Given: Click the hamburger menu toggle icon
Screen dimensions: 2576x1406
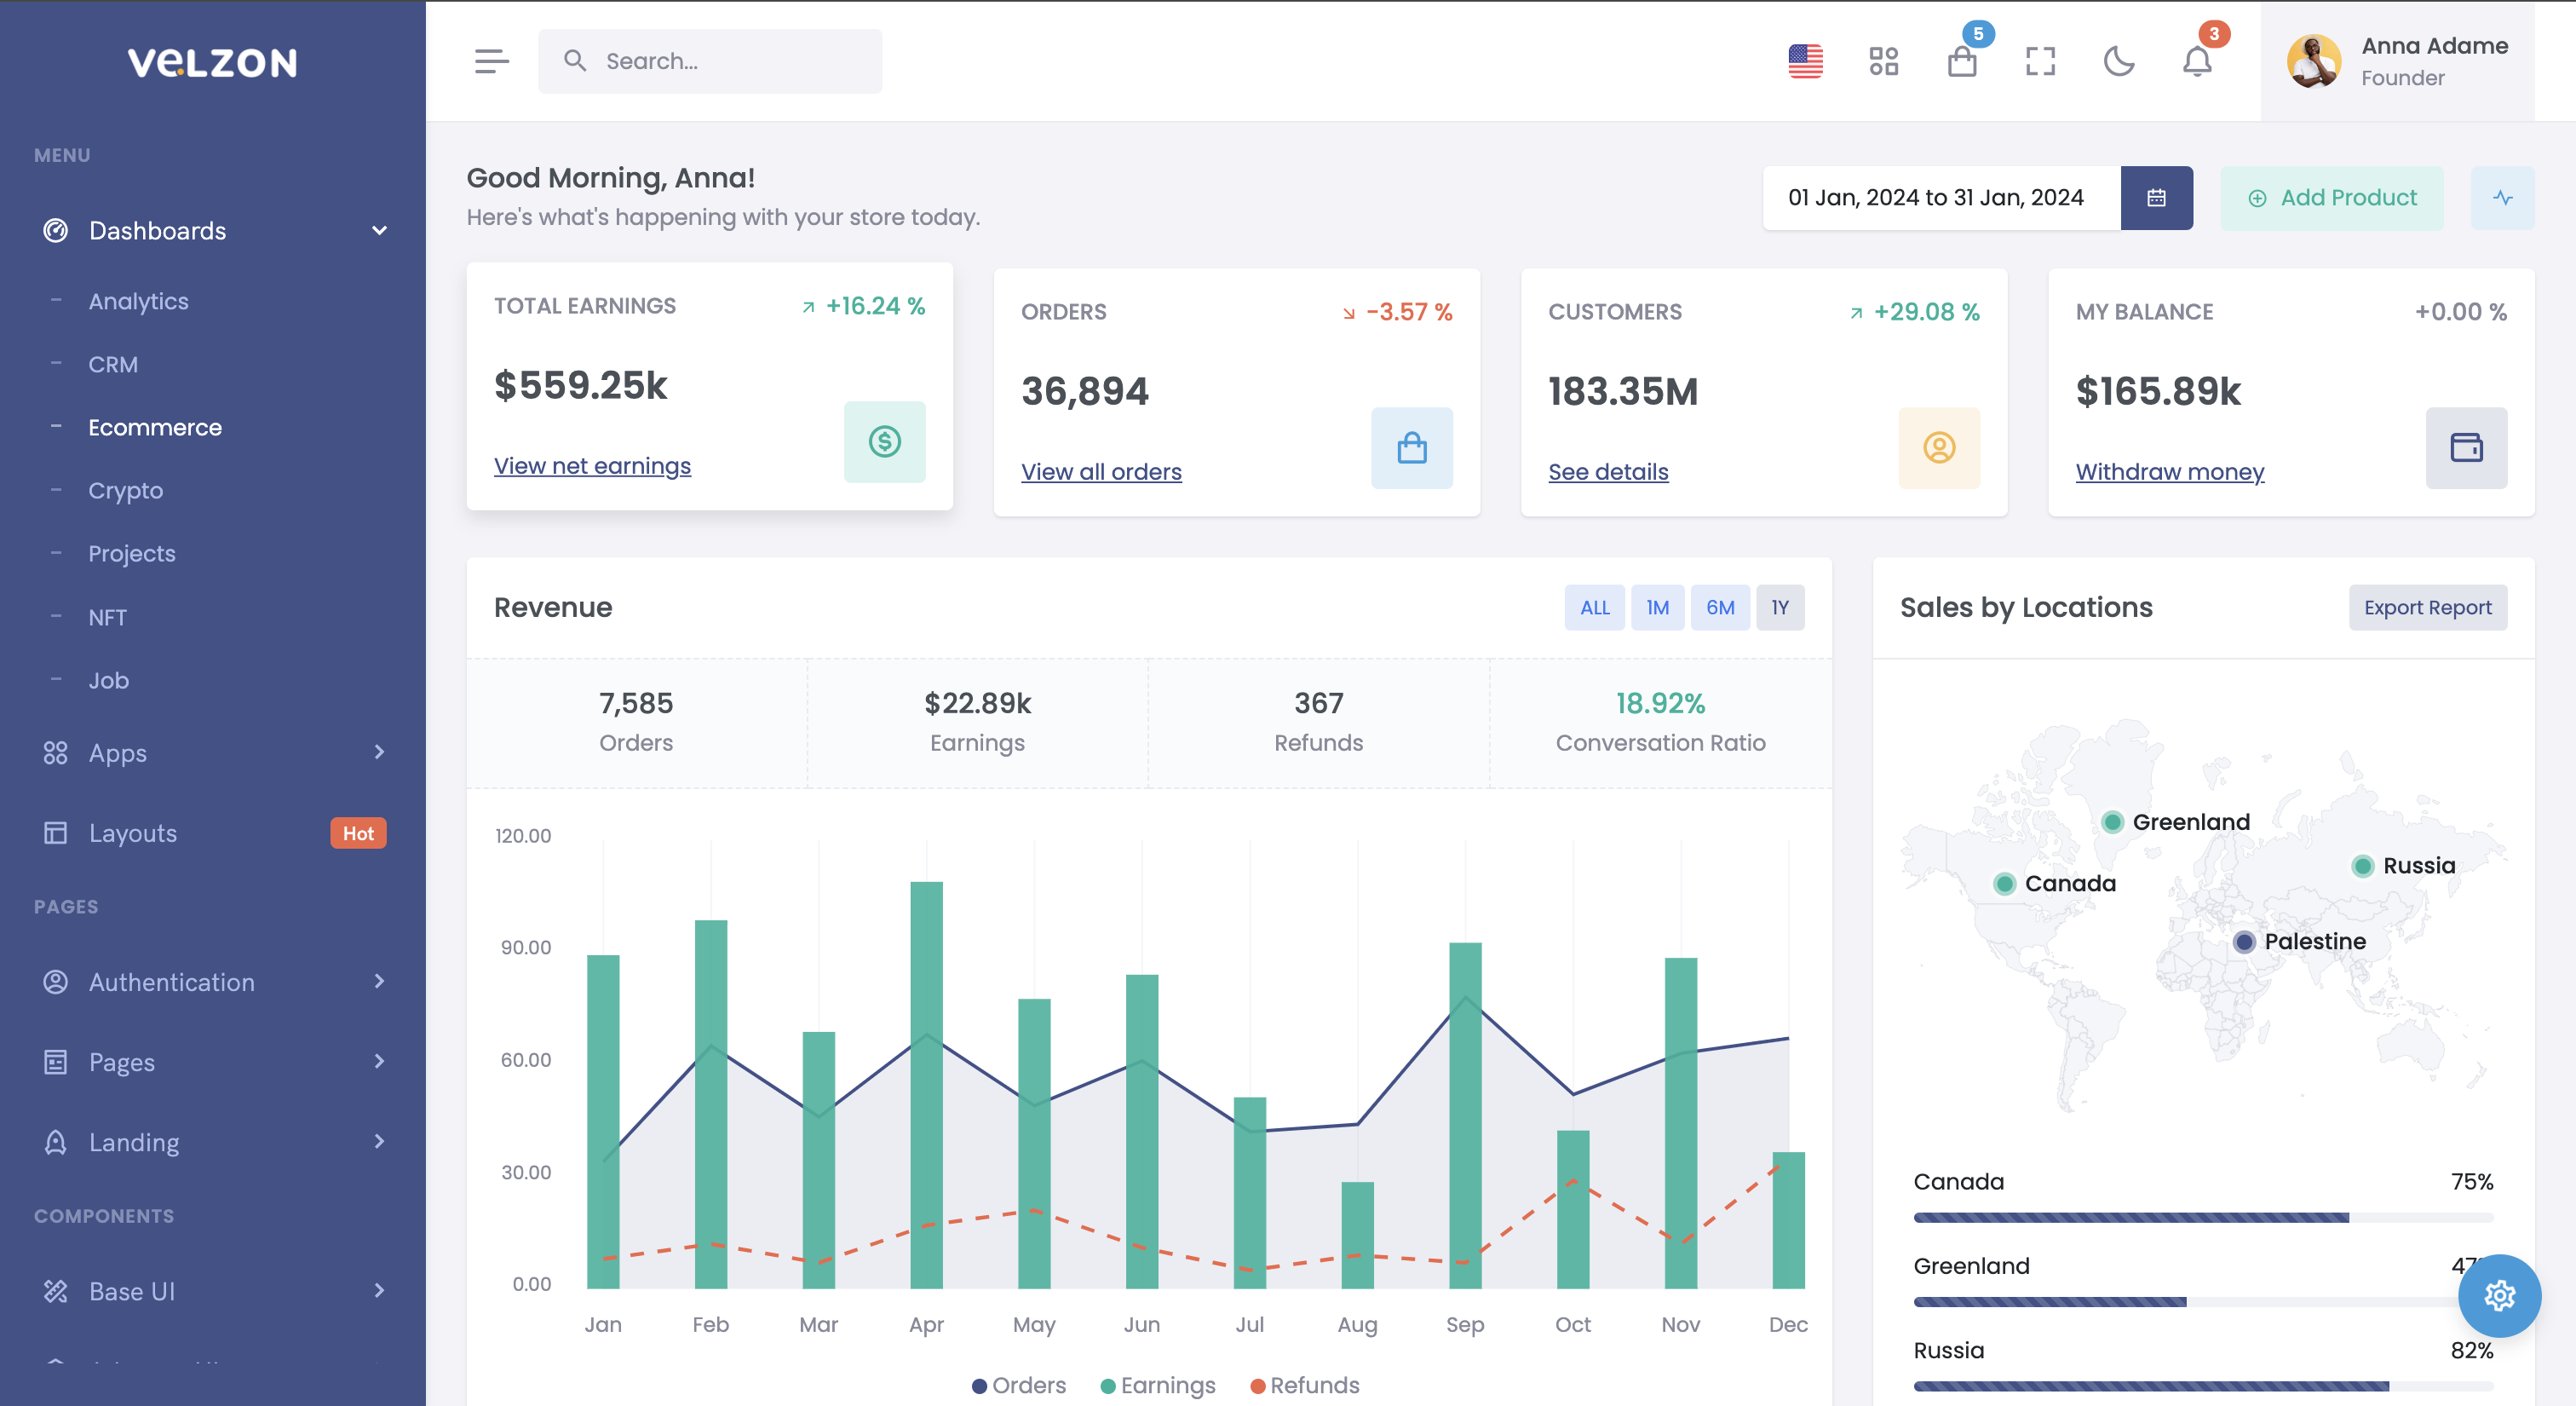Looking at the screenshot, I should pyautogui.click(x=491, y=61).
